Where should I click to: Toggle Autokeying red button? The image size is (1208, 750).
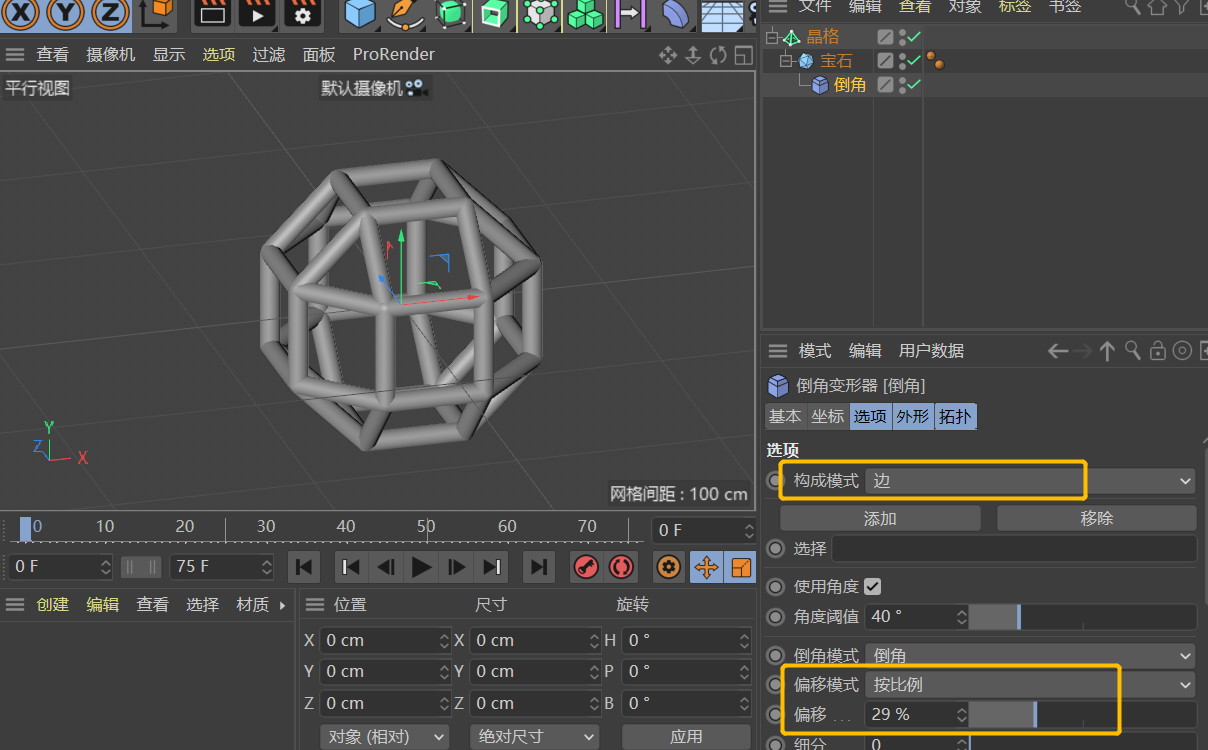(x=621, y=567)
